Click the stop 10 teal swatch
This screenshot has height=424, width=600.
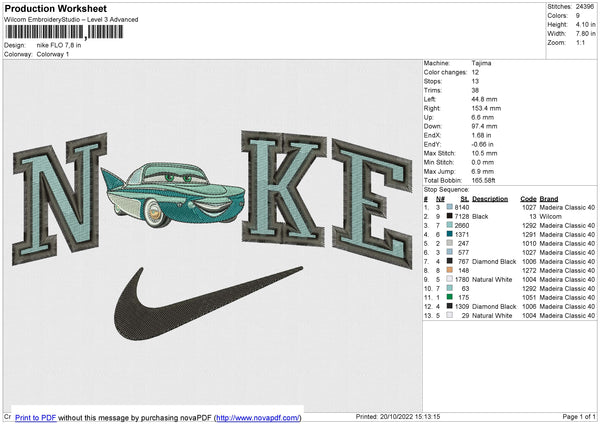(x=449, y=288)
